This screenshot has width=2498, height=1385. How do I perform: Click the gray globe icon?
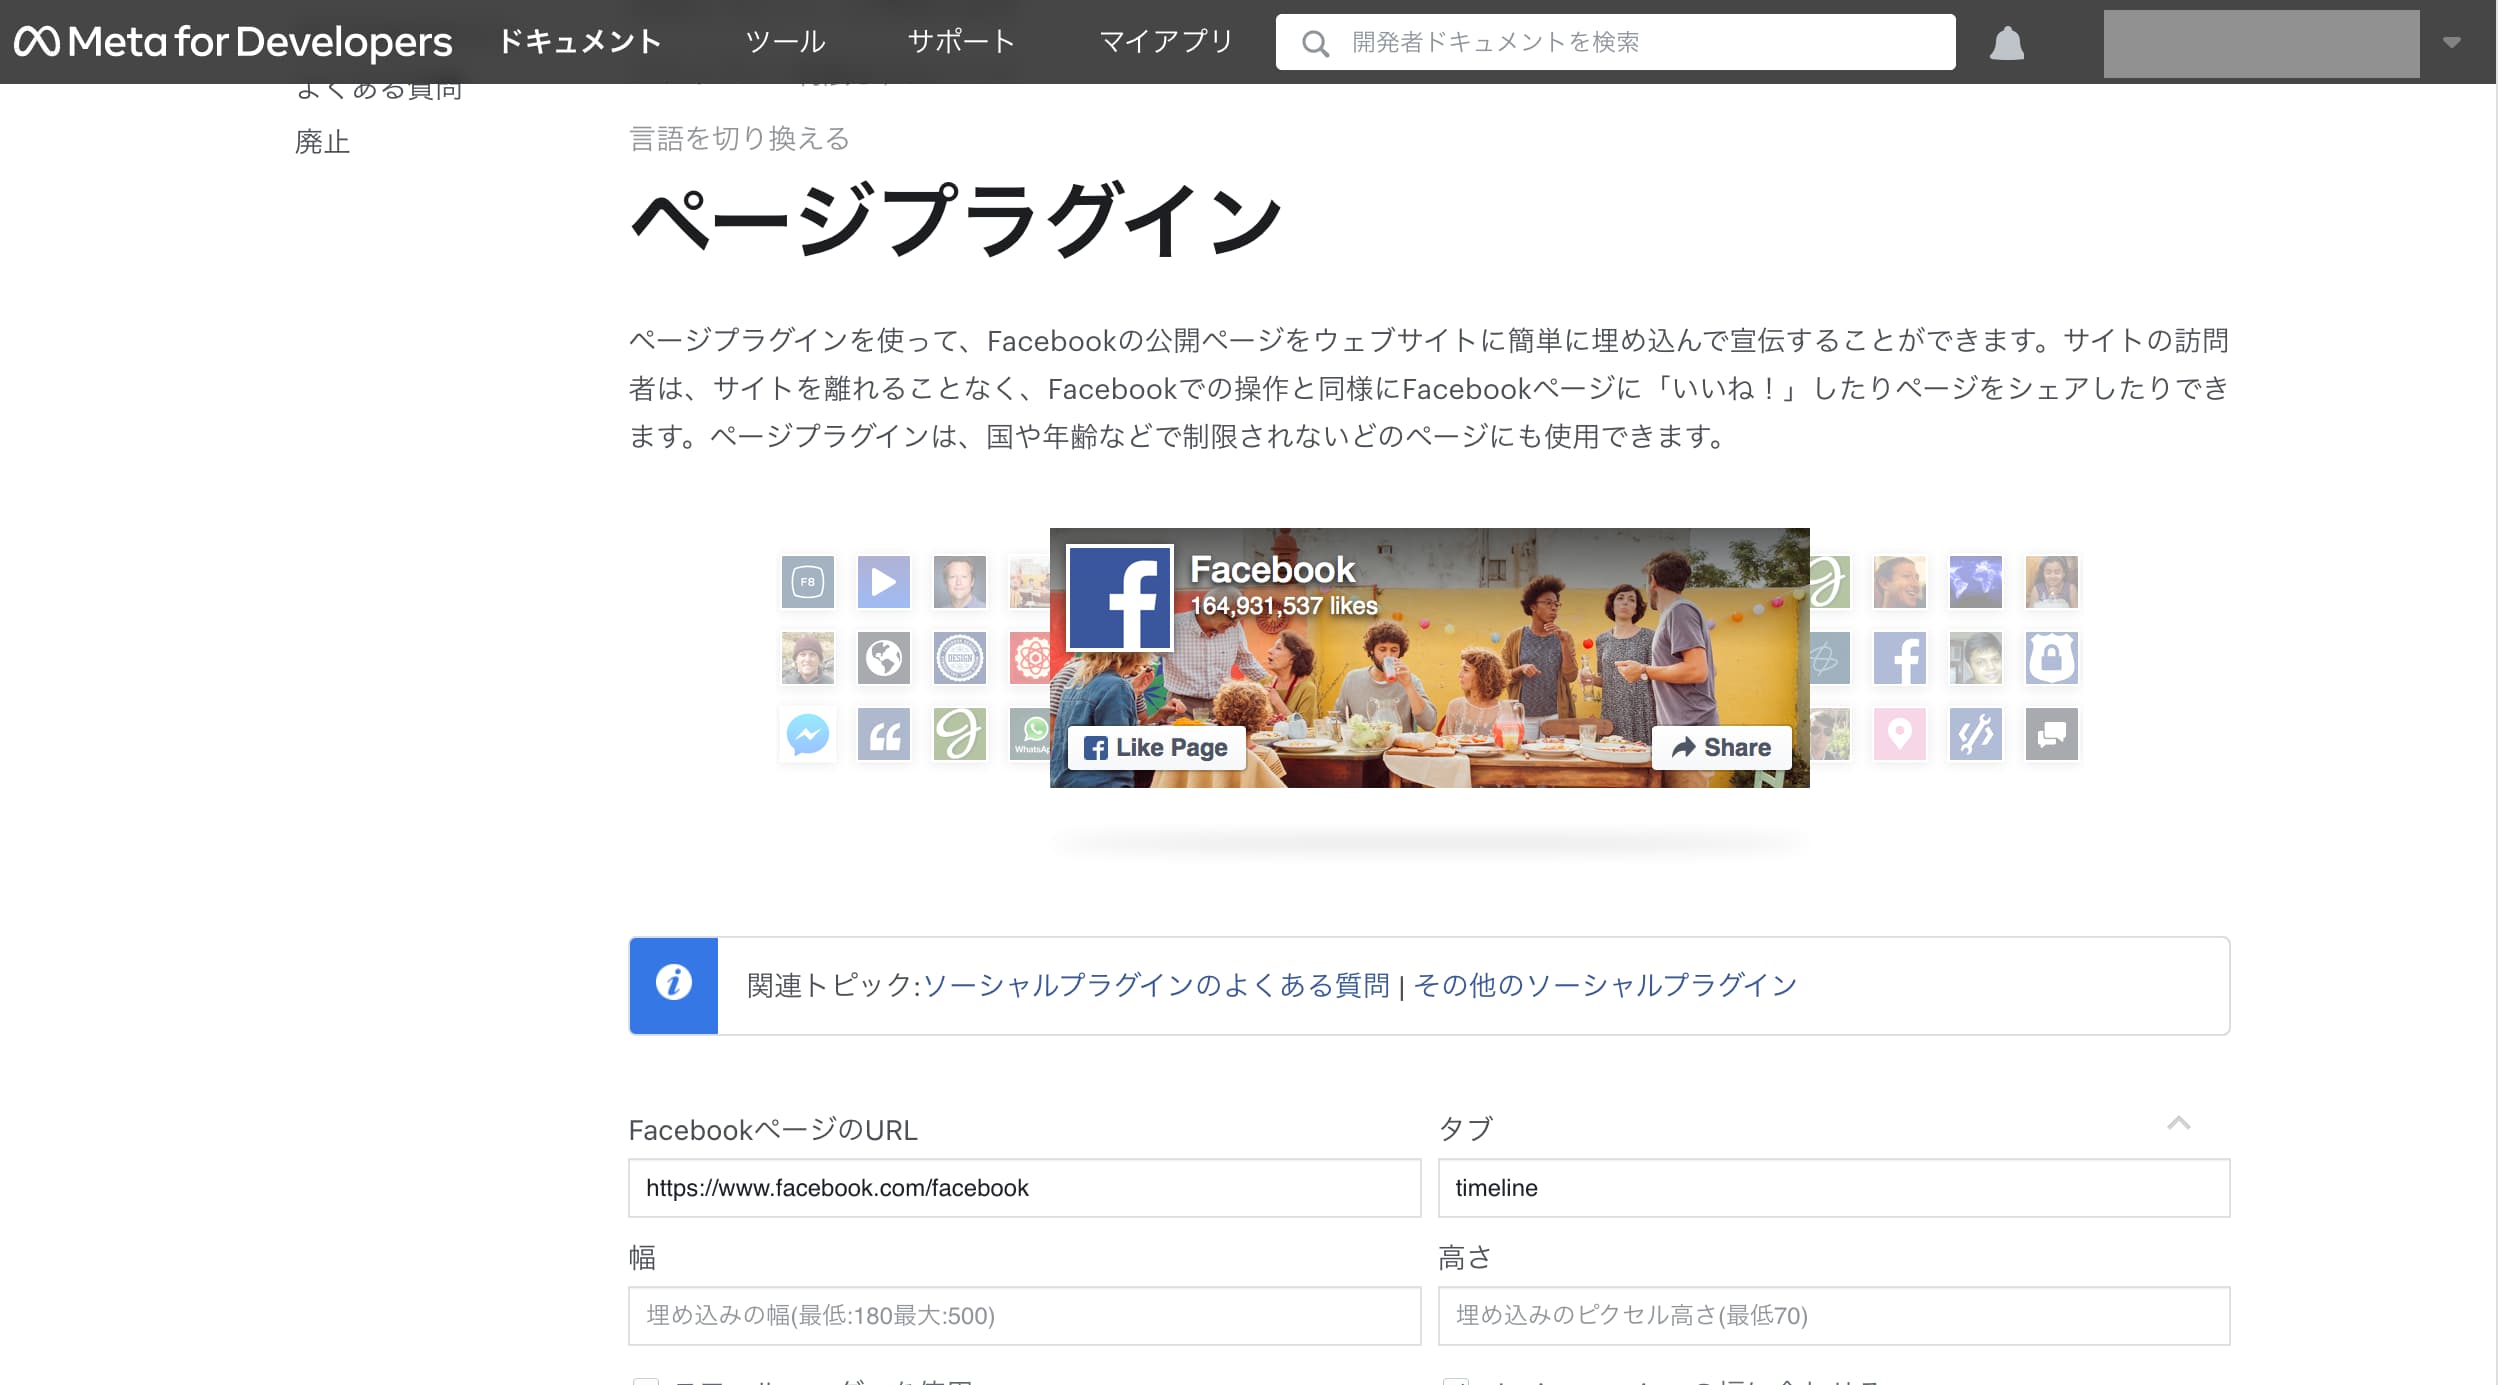tap(883, 658)
